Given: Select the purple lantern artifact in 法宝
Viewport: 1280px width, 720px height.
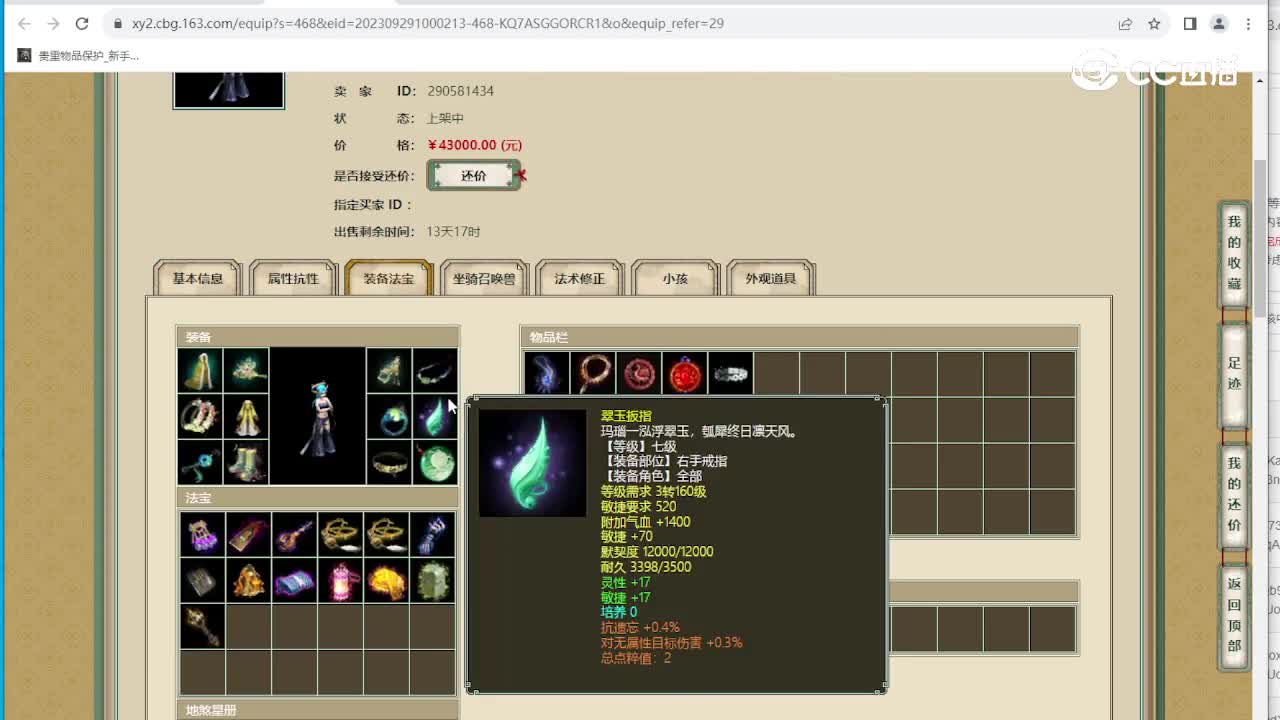Looking at the screenshot, I should (202, 534).
